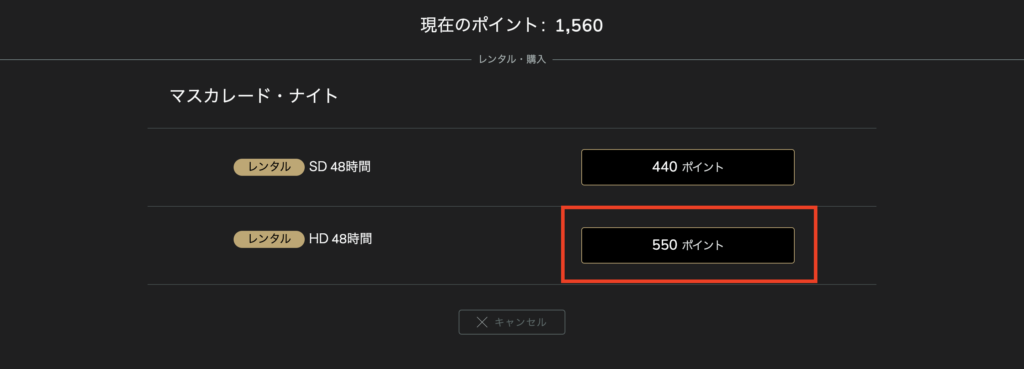Click the ポイント text in the 550 button
Screen dimensions: 1024x369
703,246
